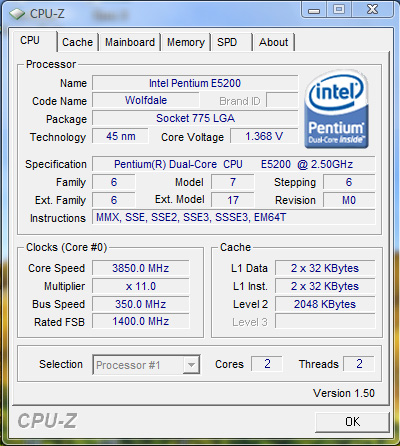
Task: Click the L1 Inst. cache value field
Action: (325, 286)
